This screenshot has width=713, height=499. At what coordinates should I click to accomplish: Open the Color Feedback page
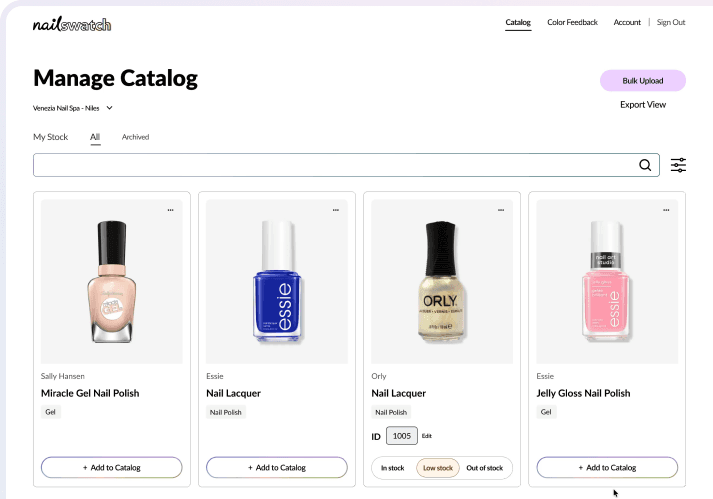[572, 22]
